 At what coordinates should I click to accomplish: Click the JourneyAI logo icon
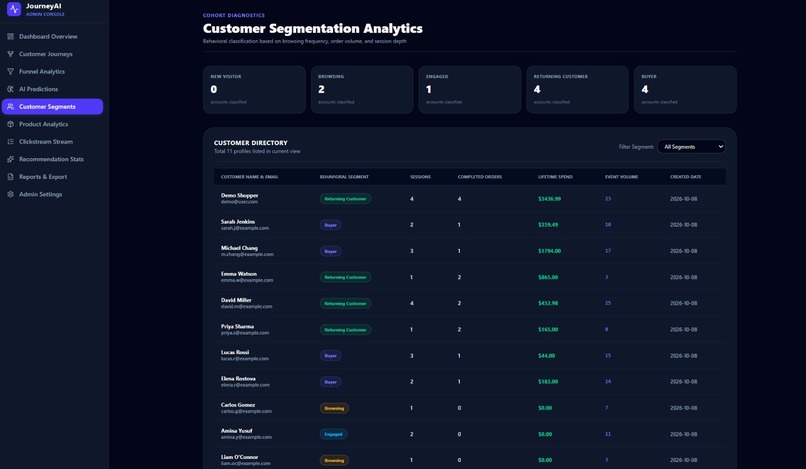pyautogui.click(x=14, y=9)
